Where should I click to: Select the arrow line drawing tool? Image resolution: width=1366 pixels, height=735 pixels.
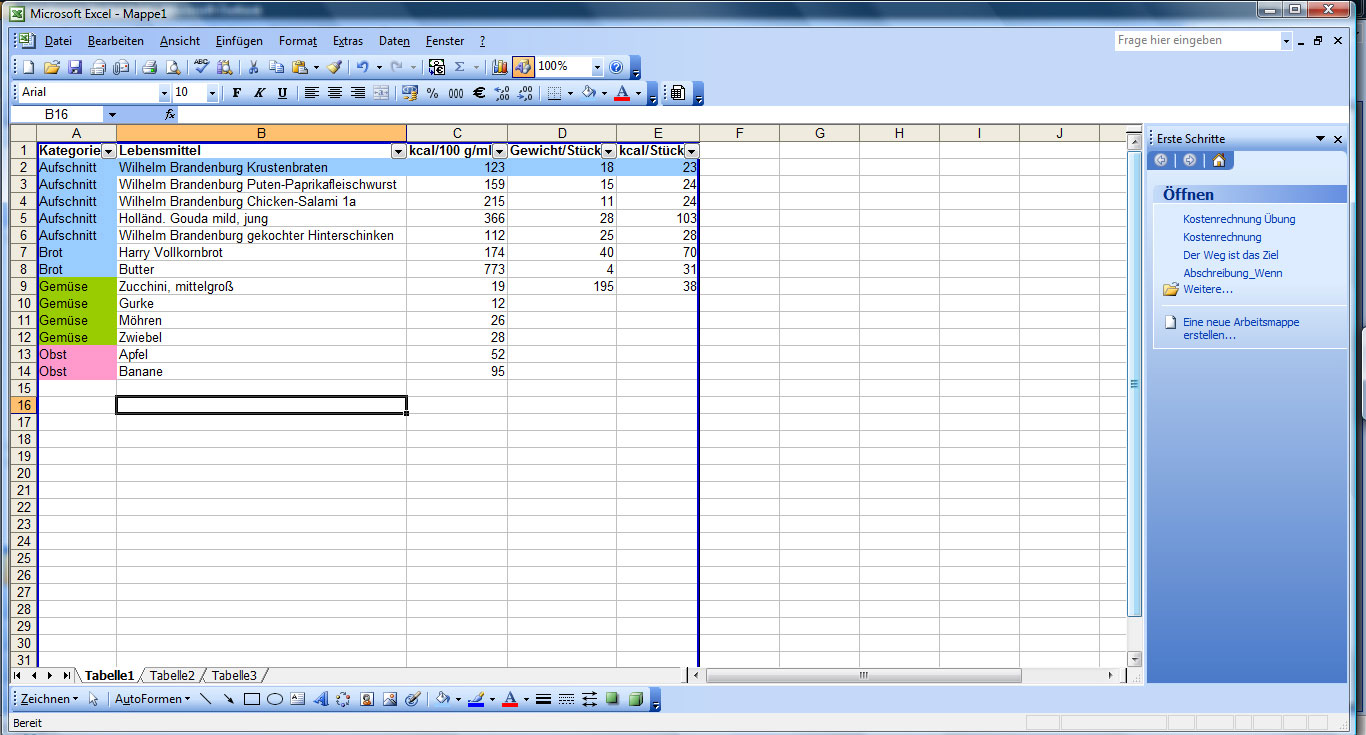click(x=229, y=699)
